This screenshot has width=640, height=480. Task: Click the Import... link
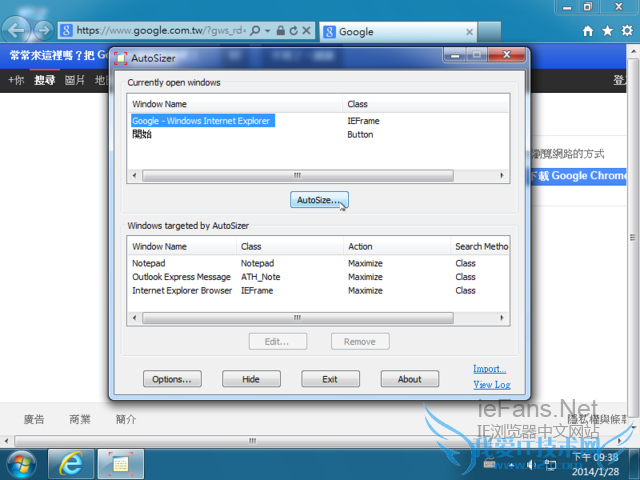(x=490, y=369)
